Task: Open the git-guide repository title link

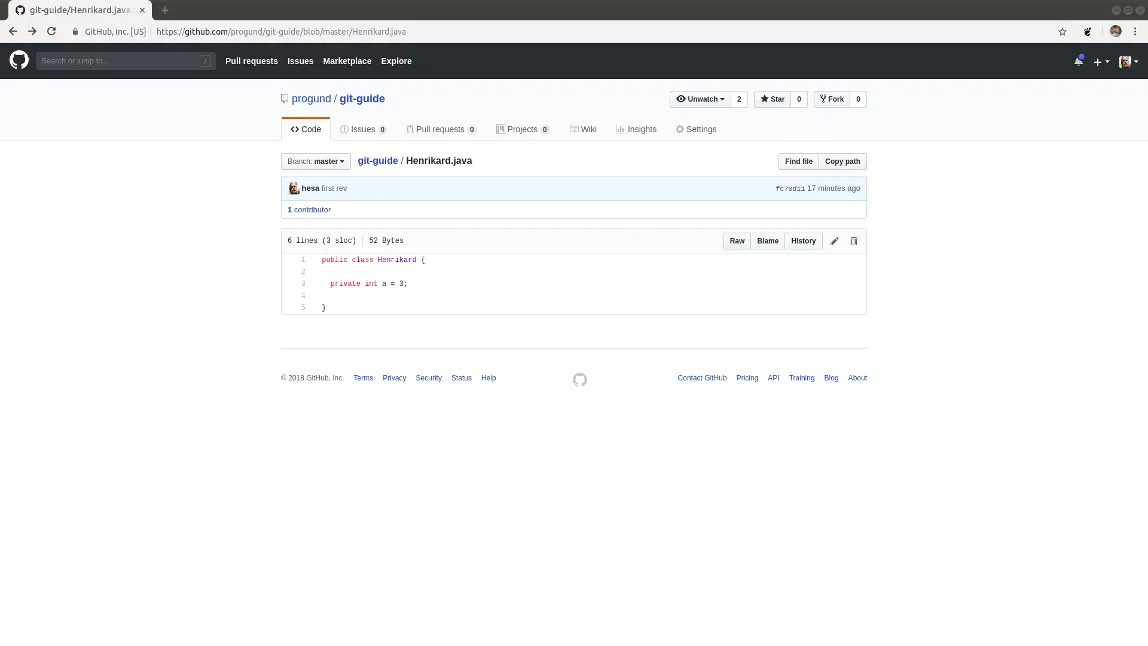Action: (x=362, y=99)
